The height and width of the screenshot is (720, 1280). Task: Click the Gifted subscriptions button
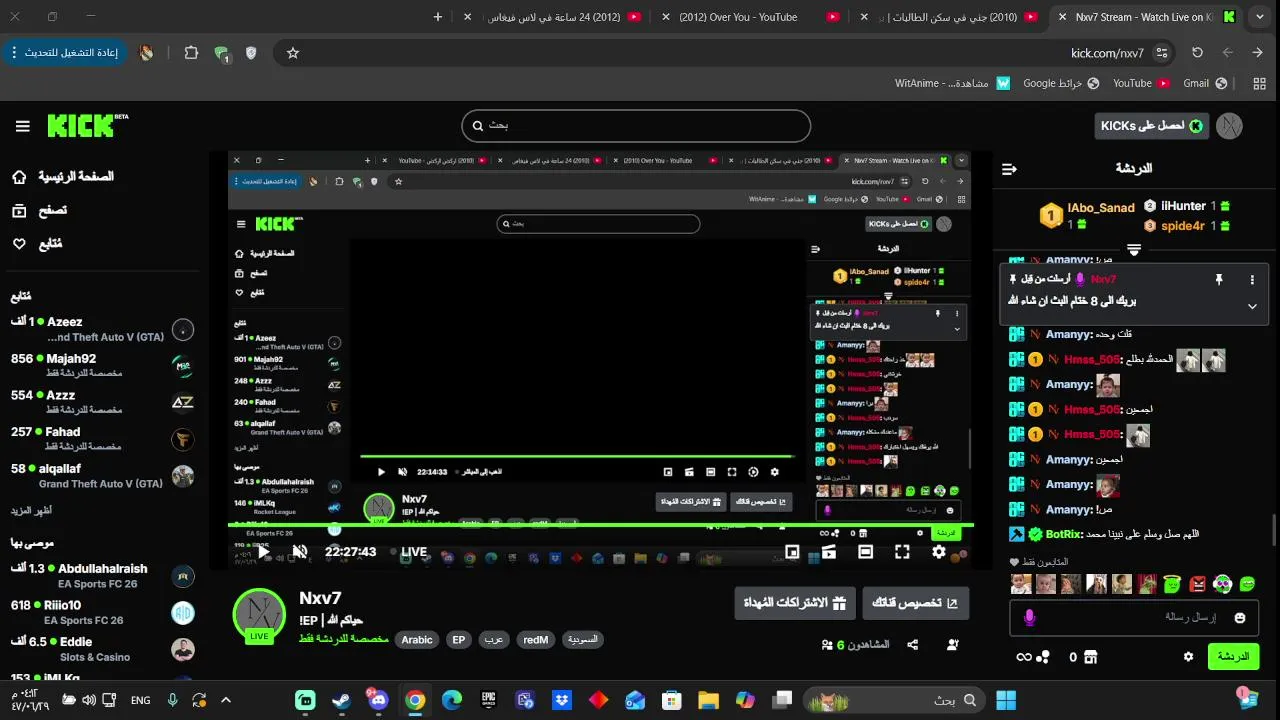click(795, 603)
